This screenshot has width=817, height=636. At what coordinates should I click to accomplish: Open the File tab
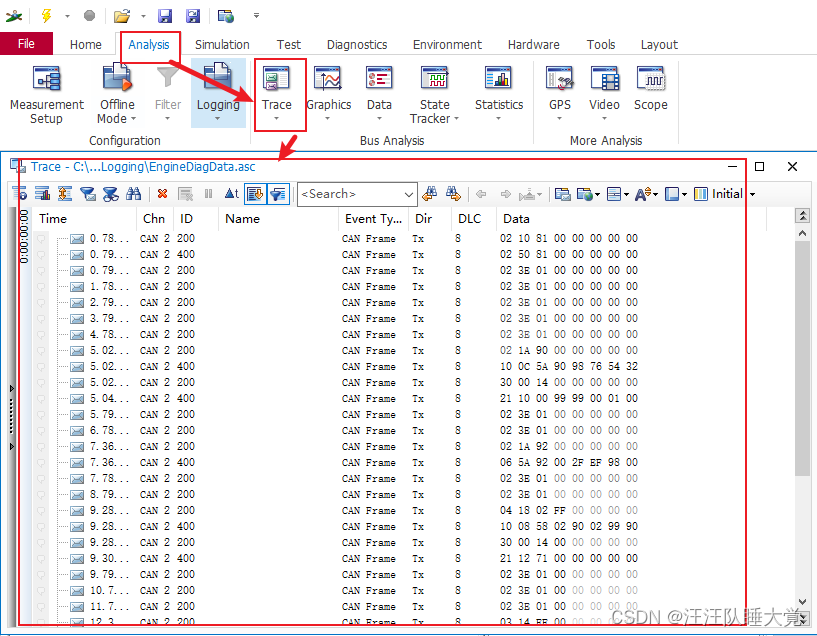coord(26,44)
